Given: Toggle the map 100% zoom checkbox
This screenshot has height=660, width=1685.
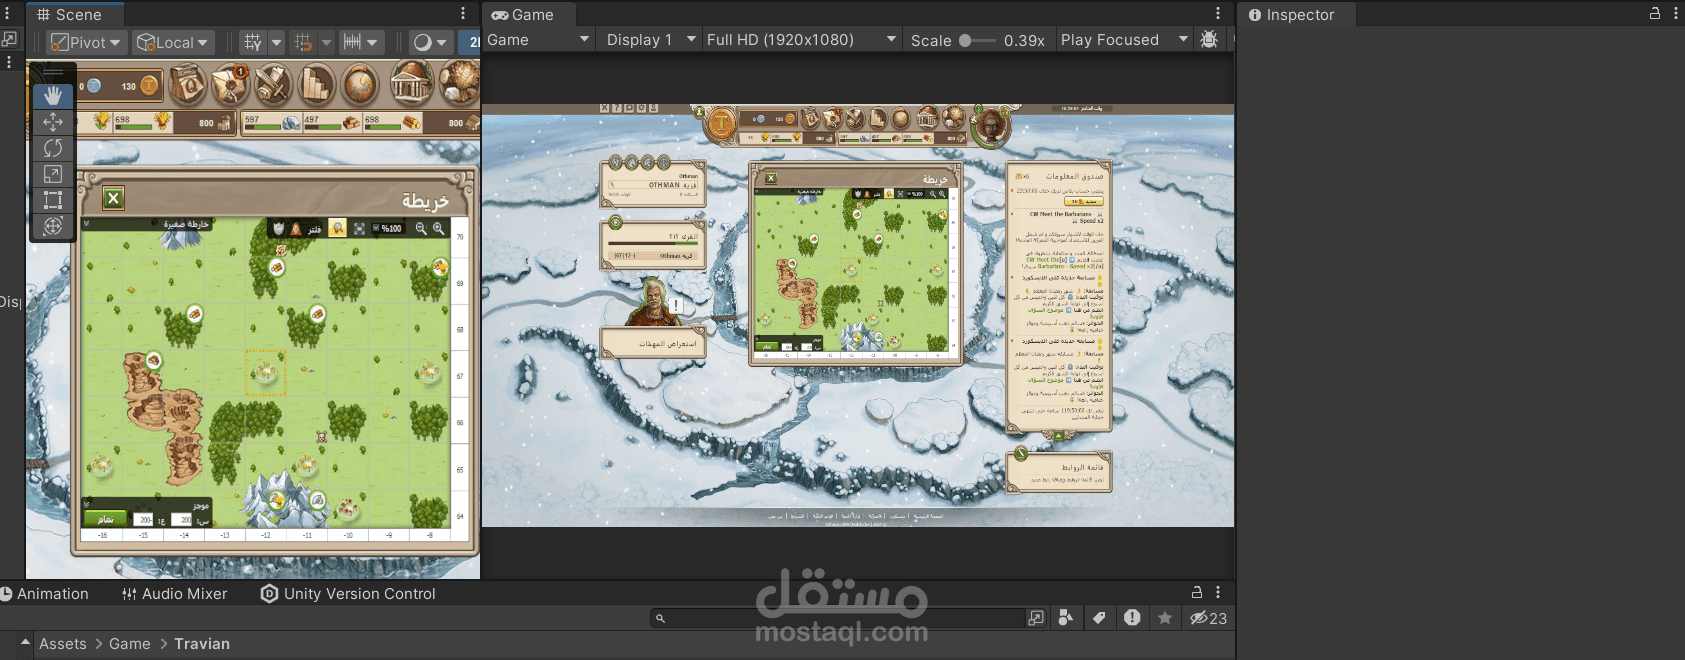Looking at the screenshot, I should pyautogui.click(x=376, y=229).
